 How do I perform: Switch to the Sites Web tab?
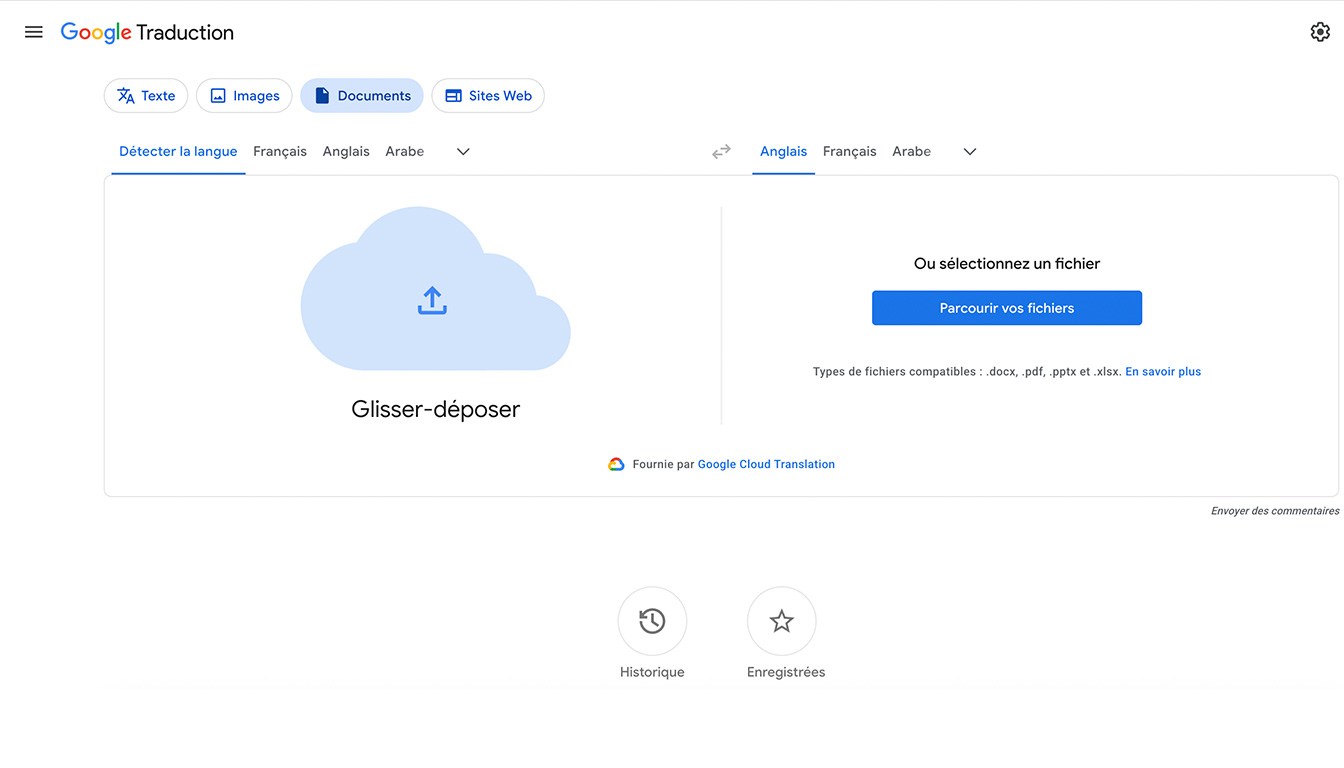tap(488, 96)
